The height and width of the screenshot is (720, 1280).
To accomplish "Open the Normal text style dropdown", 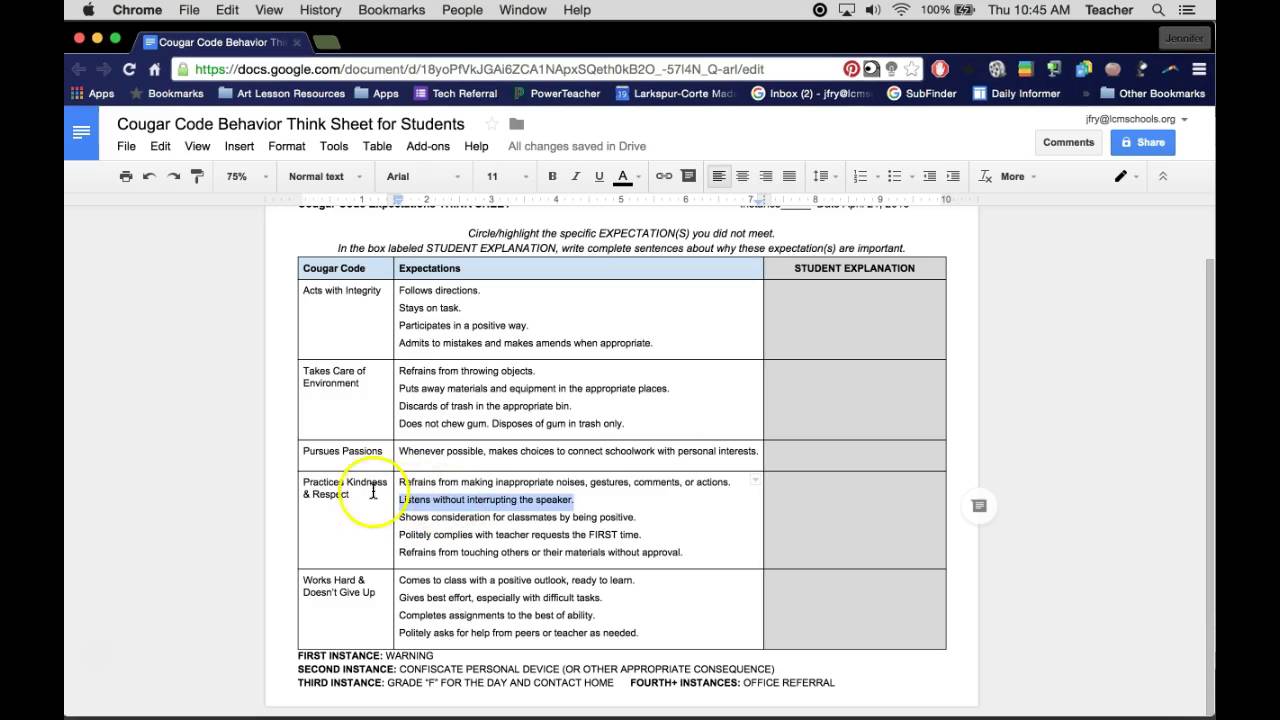I will (x=323, y=176).
